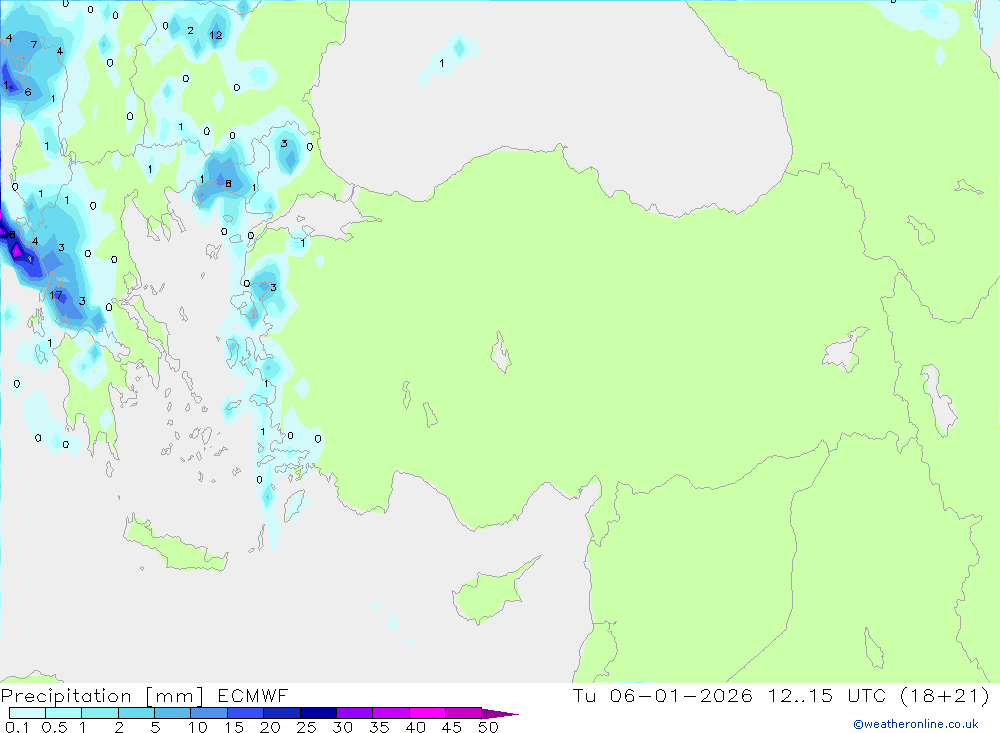Click the "12..15 UTC" time text
This screenshot has height=733, width=1000.
tap(827, 695)
